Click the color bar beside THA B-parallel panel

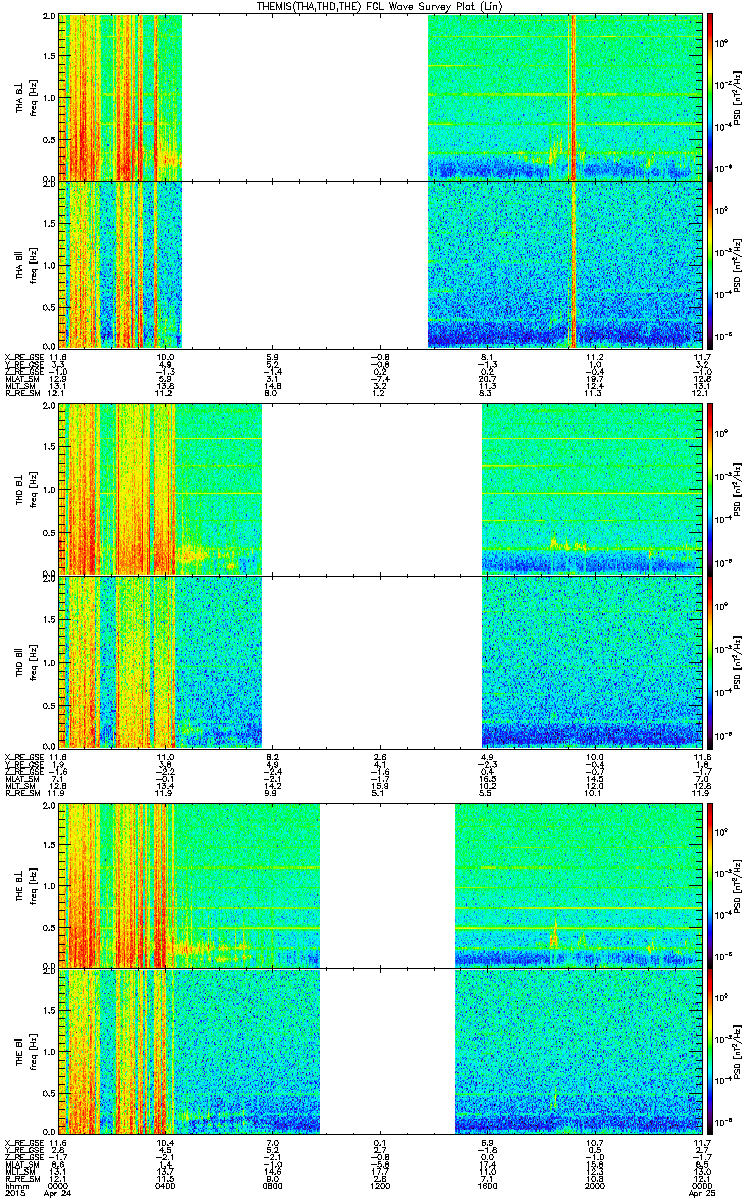[710, 265]
